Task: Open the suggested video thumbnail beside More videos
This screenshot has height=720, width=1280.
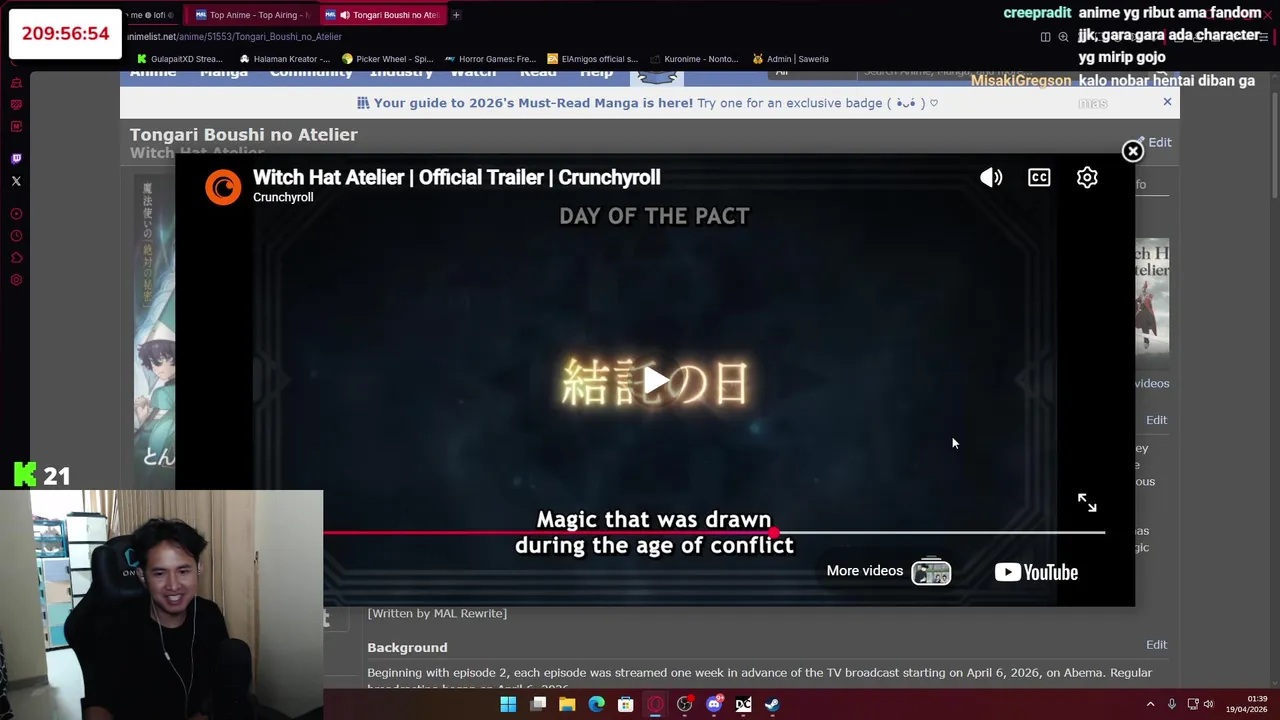Action: (x=931, y=572)
